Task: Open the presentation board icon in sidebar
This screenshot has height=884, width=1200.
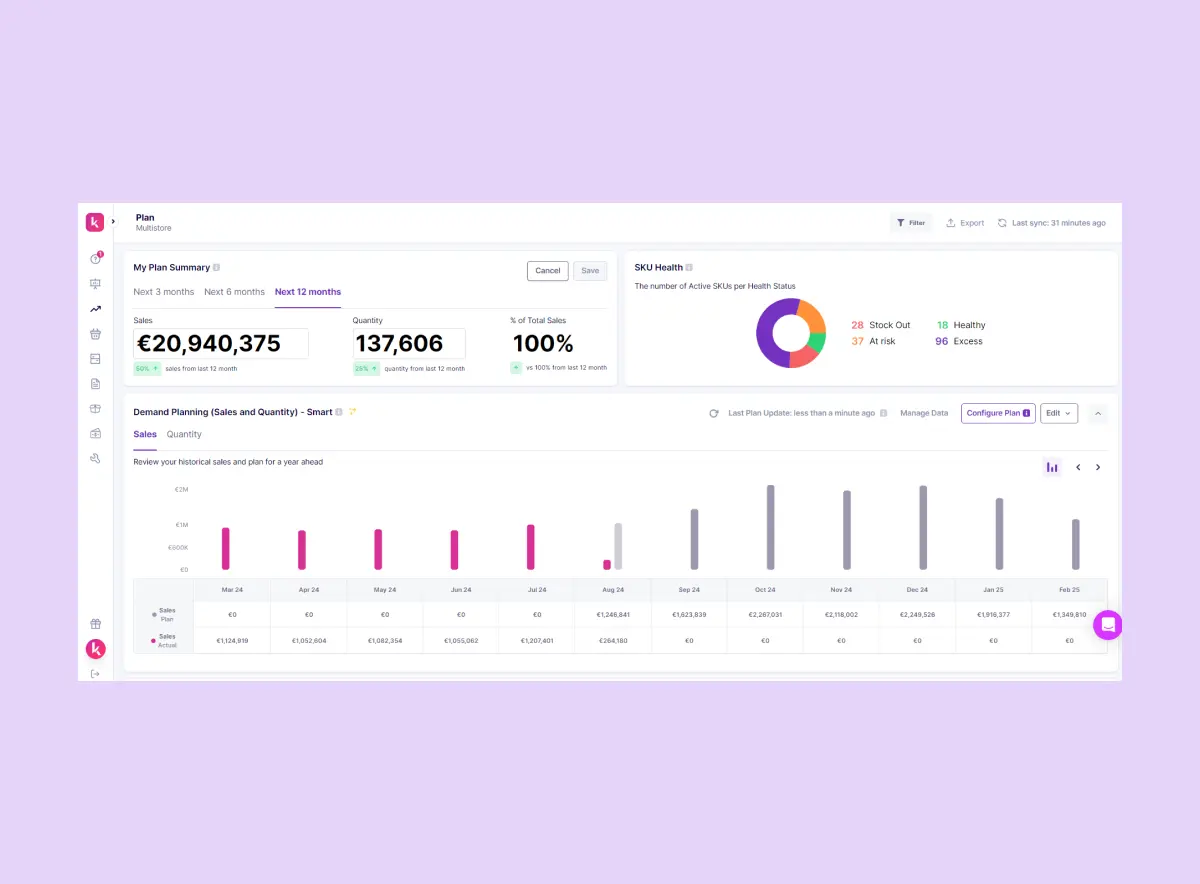Action: tap(95, 284)
